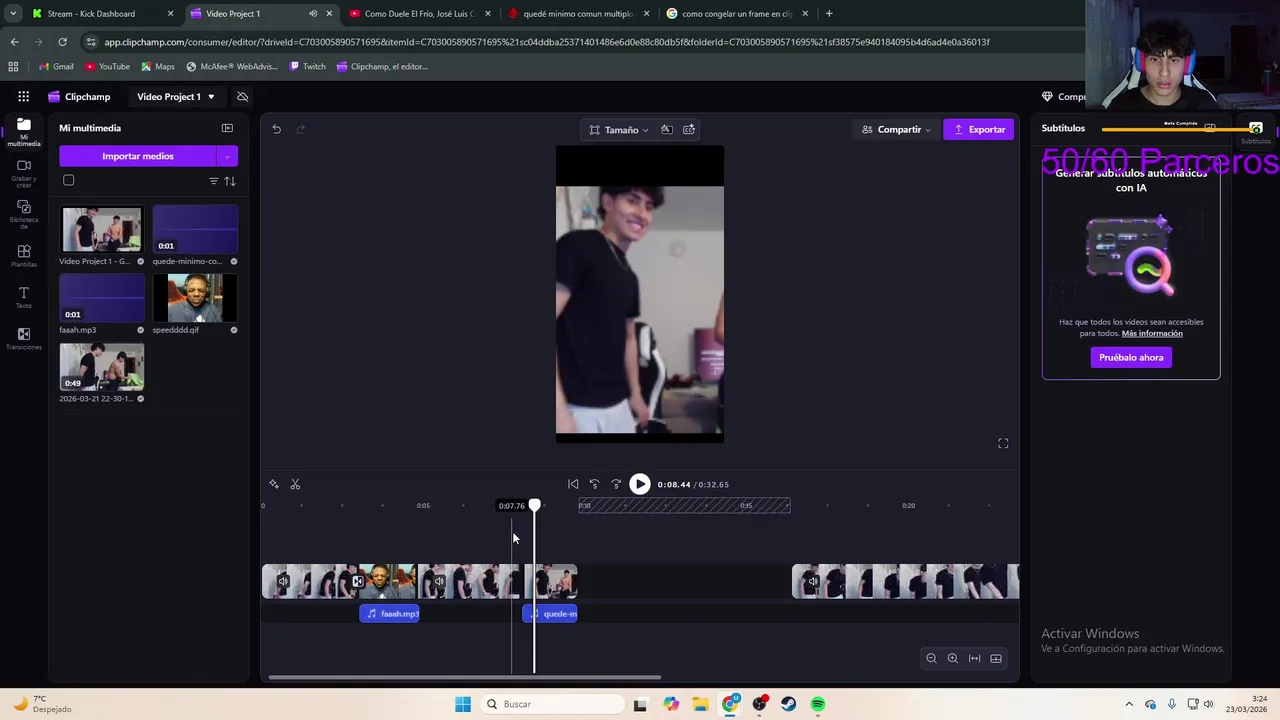
Task: Switch to como congelar un frame tab
Action: (737, 14)
